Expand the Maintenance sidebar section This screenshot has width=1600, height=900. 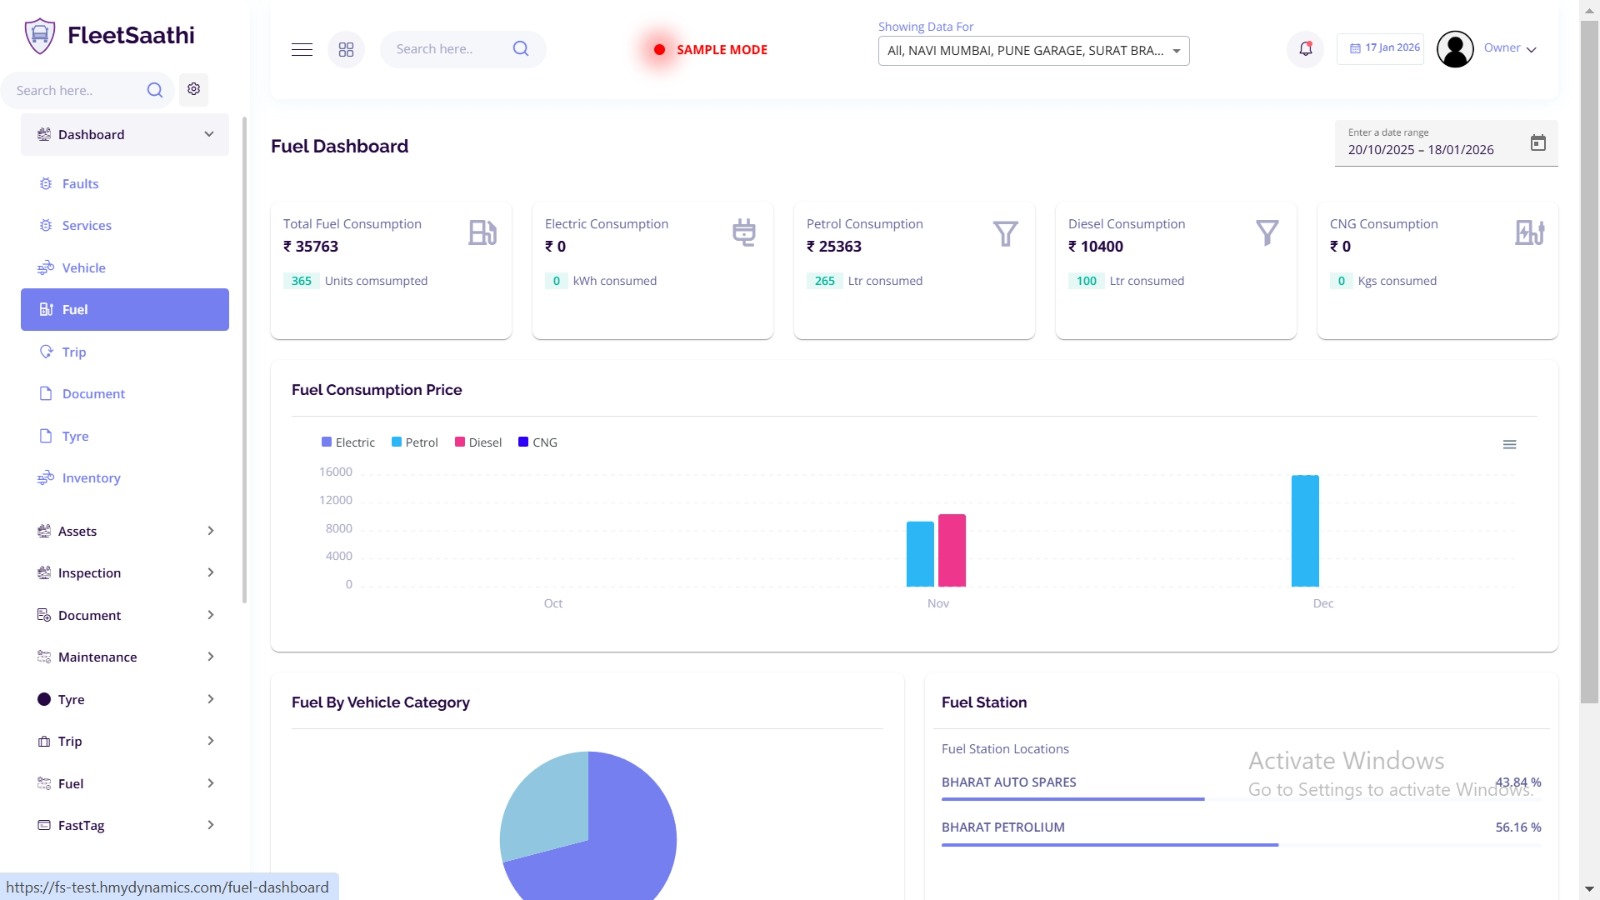pos(125,657)
